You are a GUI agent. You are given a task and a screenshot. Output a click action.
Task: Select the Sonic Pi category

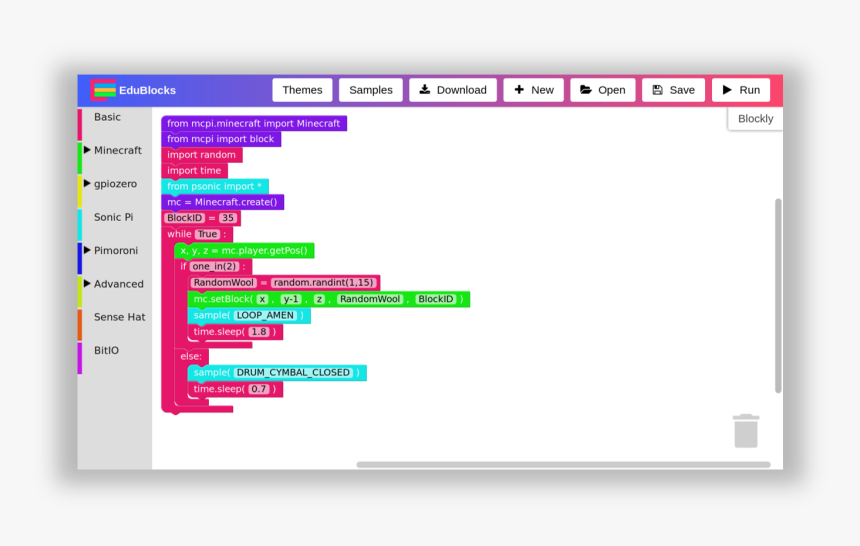coord(115,217)
